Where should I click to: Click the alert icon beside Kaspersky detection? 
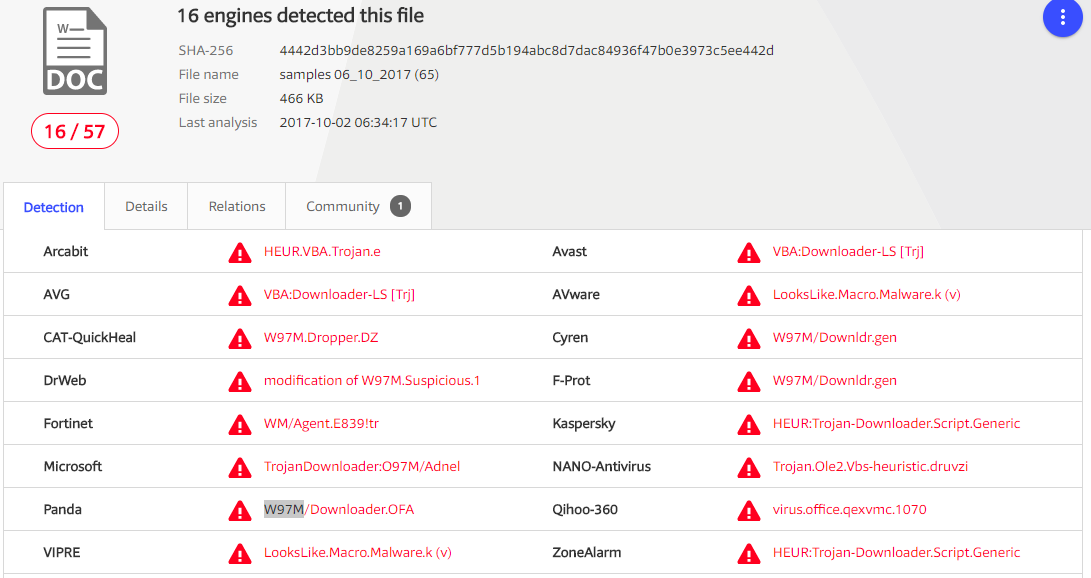pos(748,424)
